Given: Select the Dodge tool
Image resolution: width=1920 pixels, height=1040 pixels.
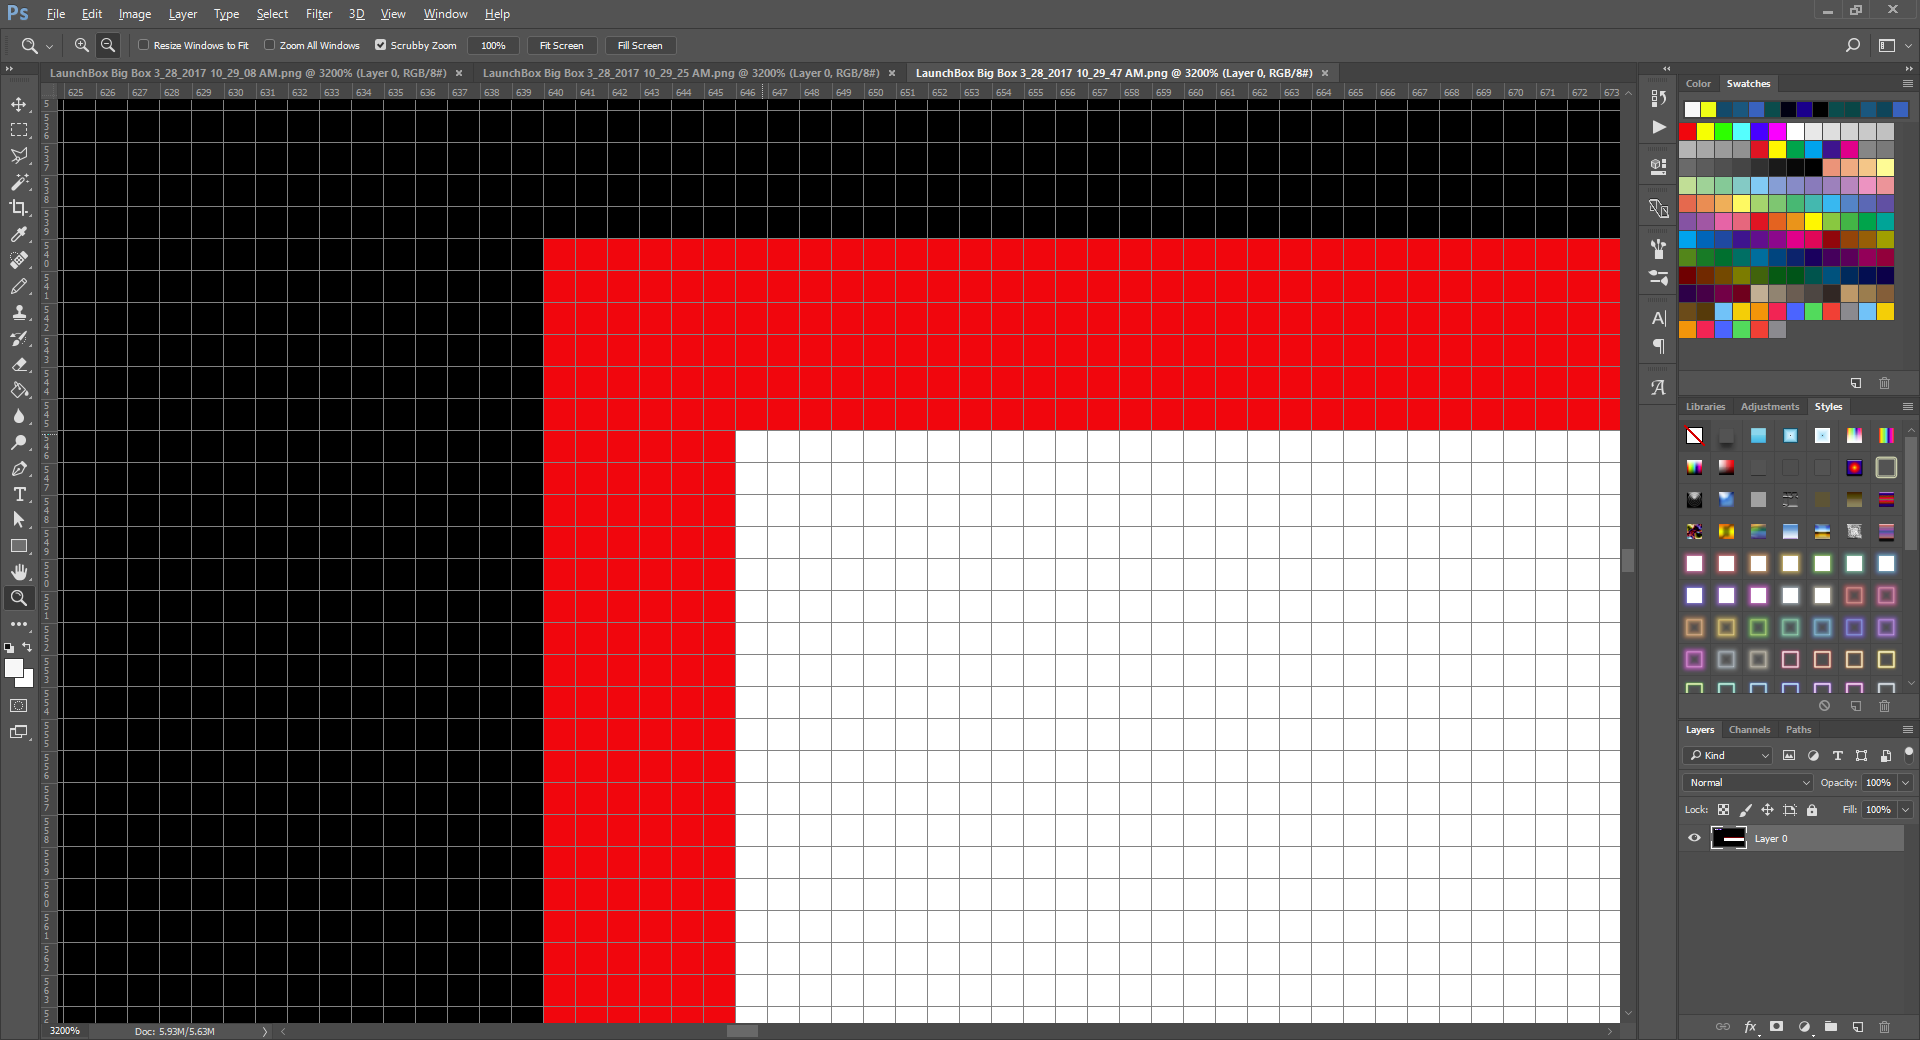Looking at the screenshot, I should click(19, 442).
